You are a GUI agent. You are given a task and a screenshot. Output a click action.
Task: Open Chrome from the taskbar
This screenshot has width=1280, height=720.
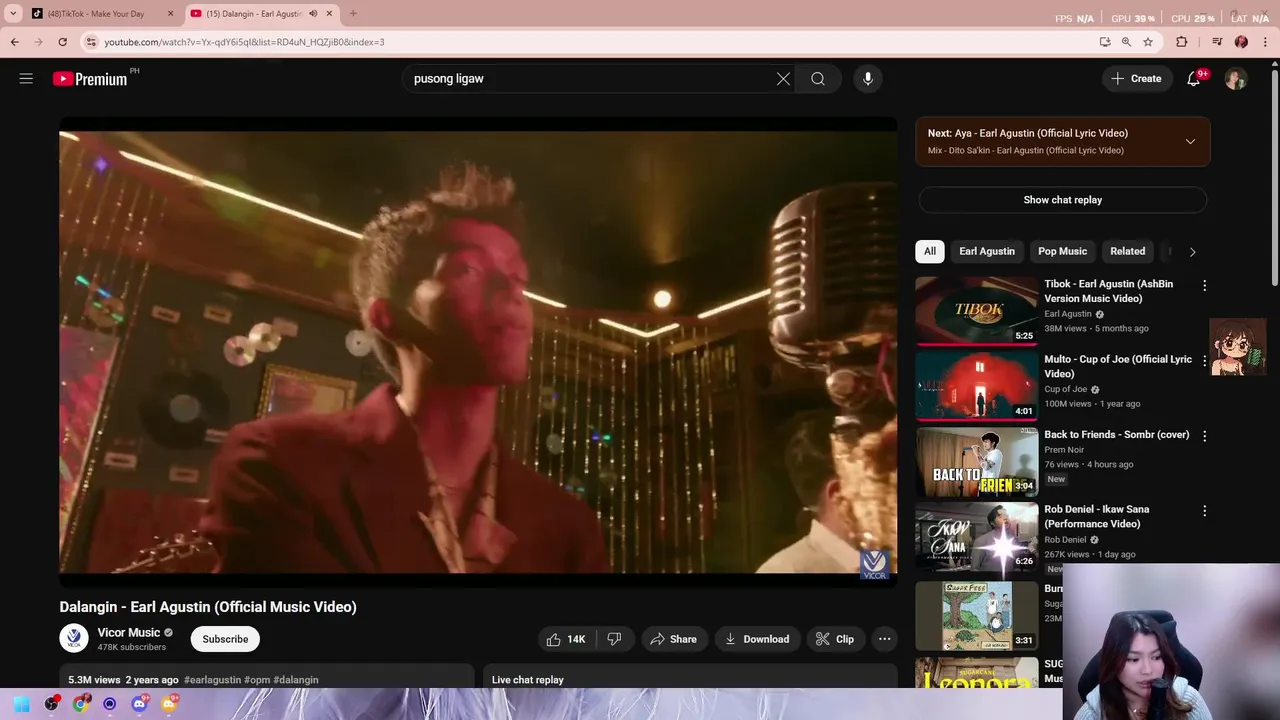[80, 704]
